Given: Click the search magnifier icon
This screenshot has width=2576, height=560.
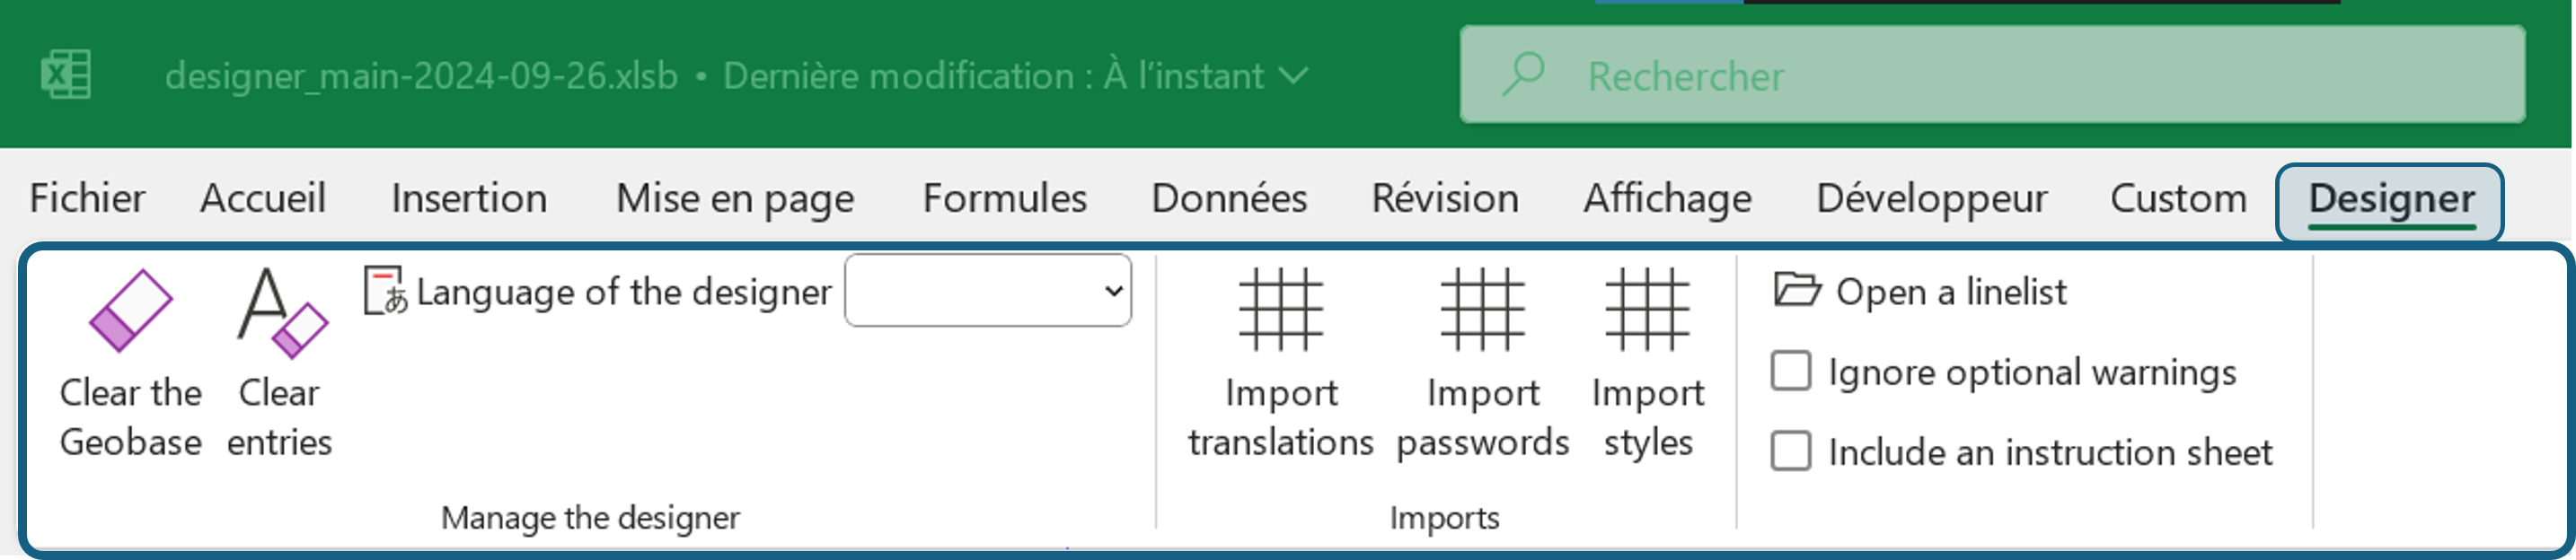Looking at the screenshot, I should [1523, 74].
